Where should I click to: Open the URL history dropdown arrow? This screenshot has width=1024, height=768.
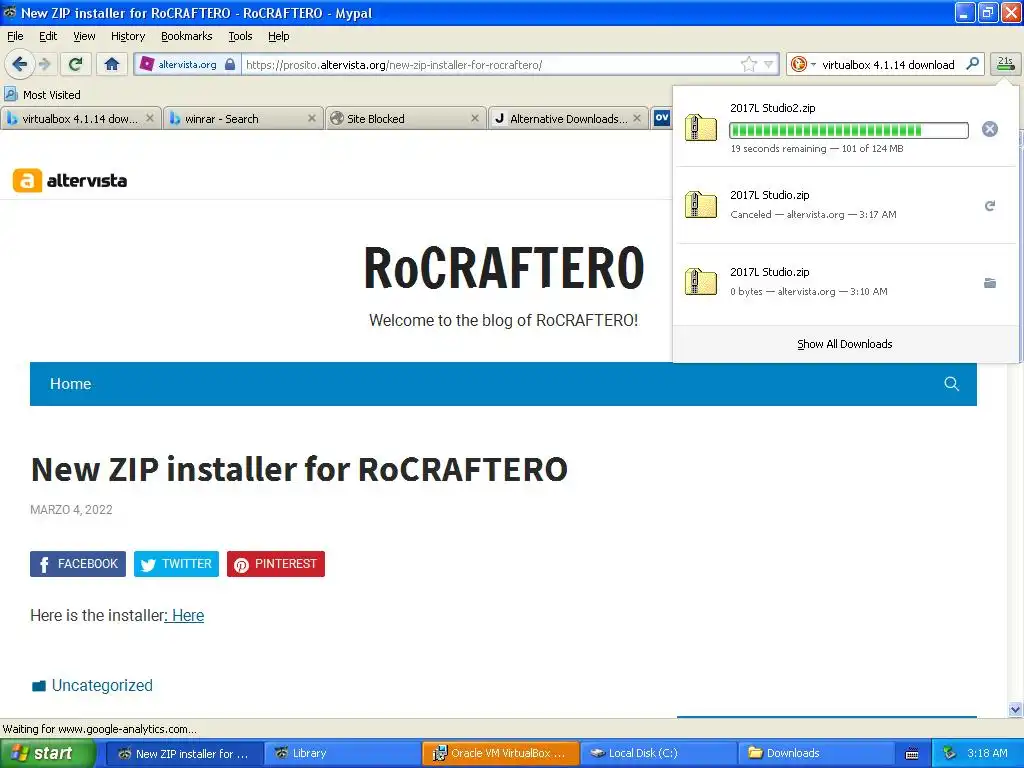[769, 64]
